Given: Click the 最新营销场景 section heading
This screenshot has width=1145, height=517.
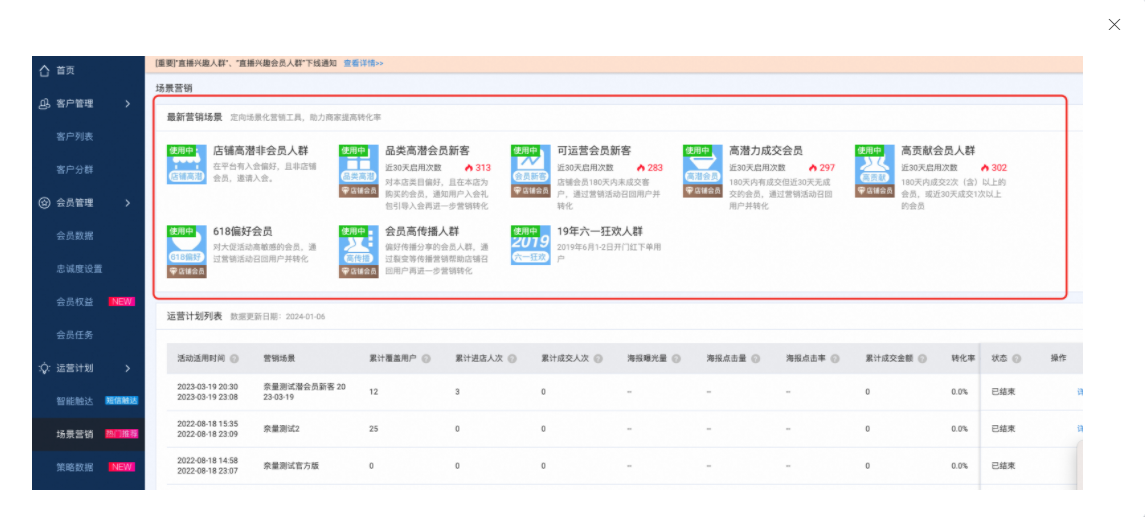Looking at the screenshot, I should (x=194, y=117).
